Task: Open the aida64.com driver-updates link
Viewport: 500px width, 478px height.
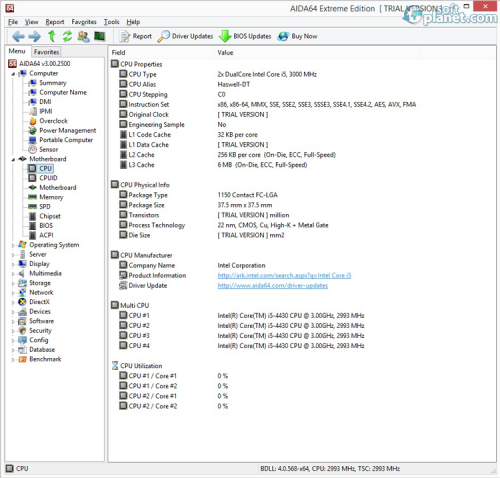Action: tap(273, 286)
